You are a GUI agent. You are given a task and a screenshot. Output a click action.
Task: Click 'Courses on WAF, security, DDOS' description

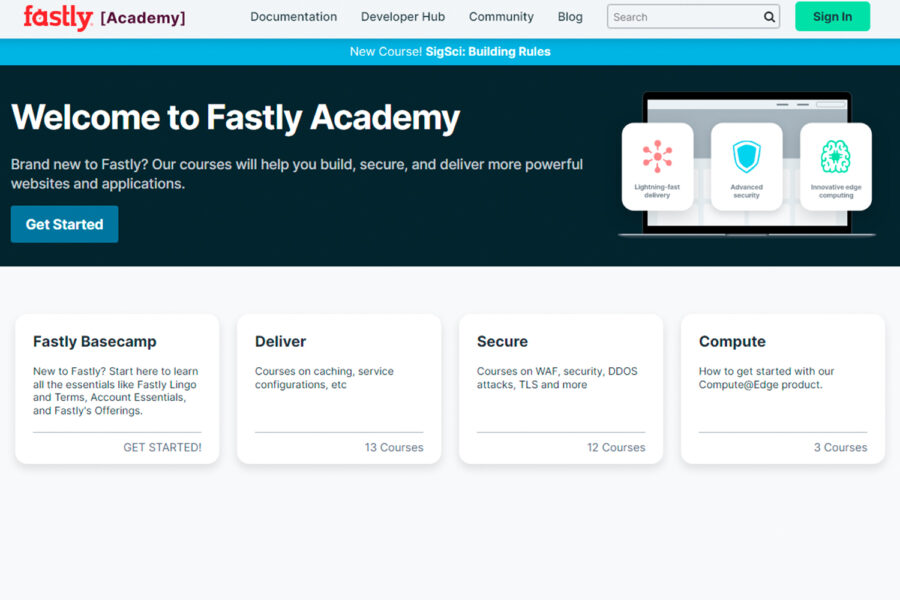coord(557,378)
